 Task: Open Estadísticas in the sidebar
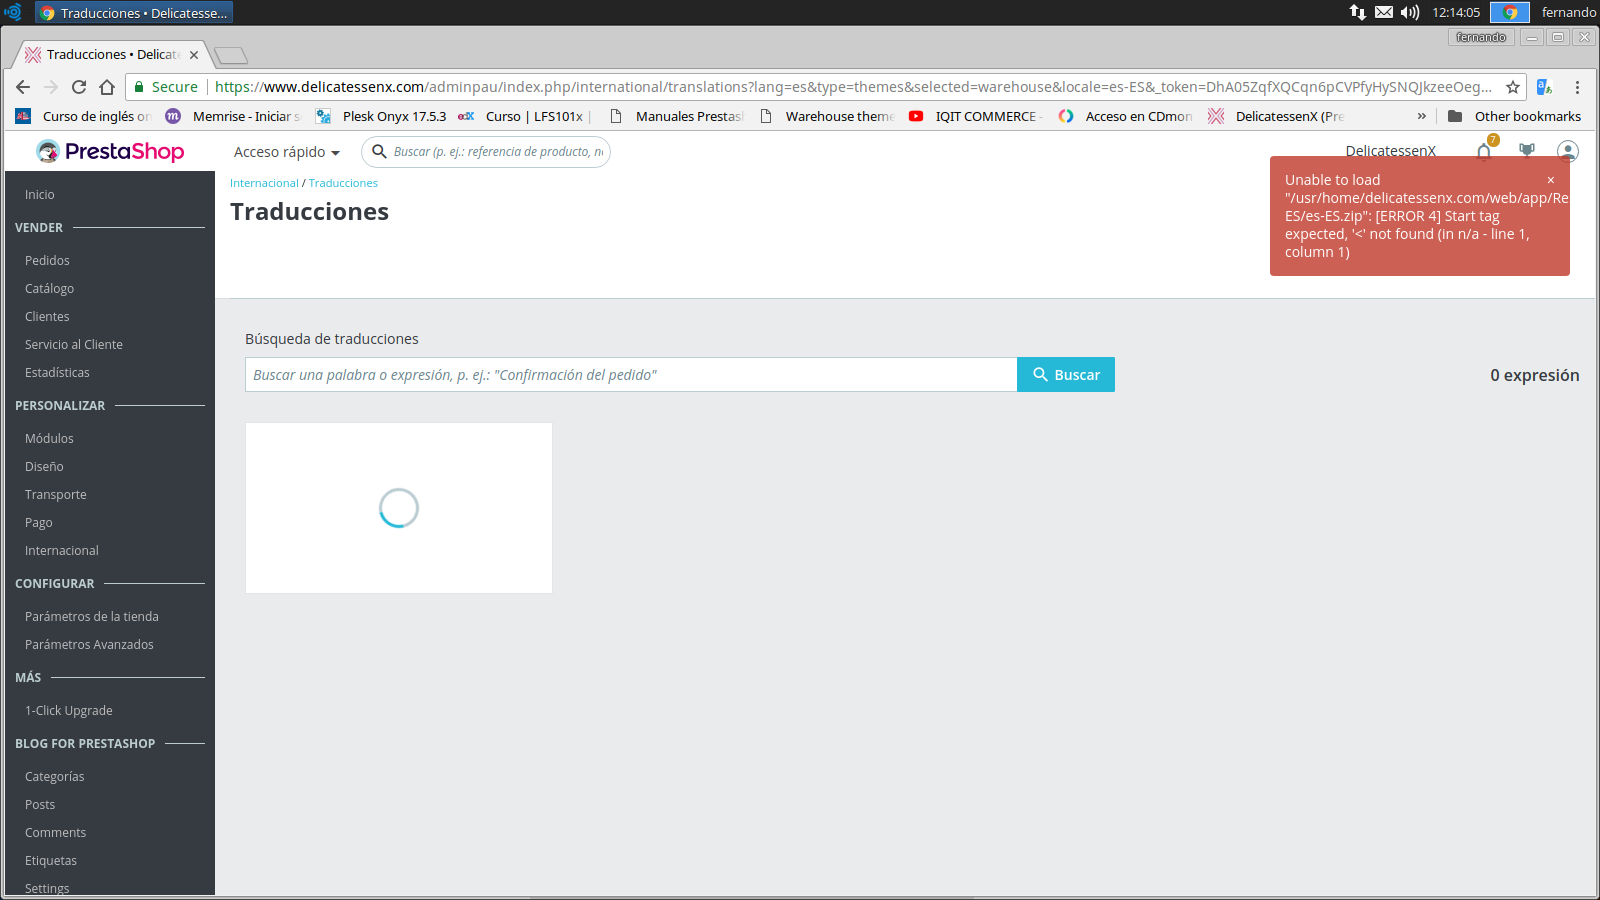[x=57, y=373]
